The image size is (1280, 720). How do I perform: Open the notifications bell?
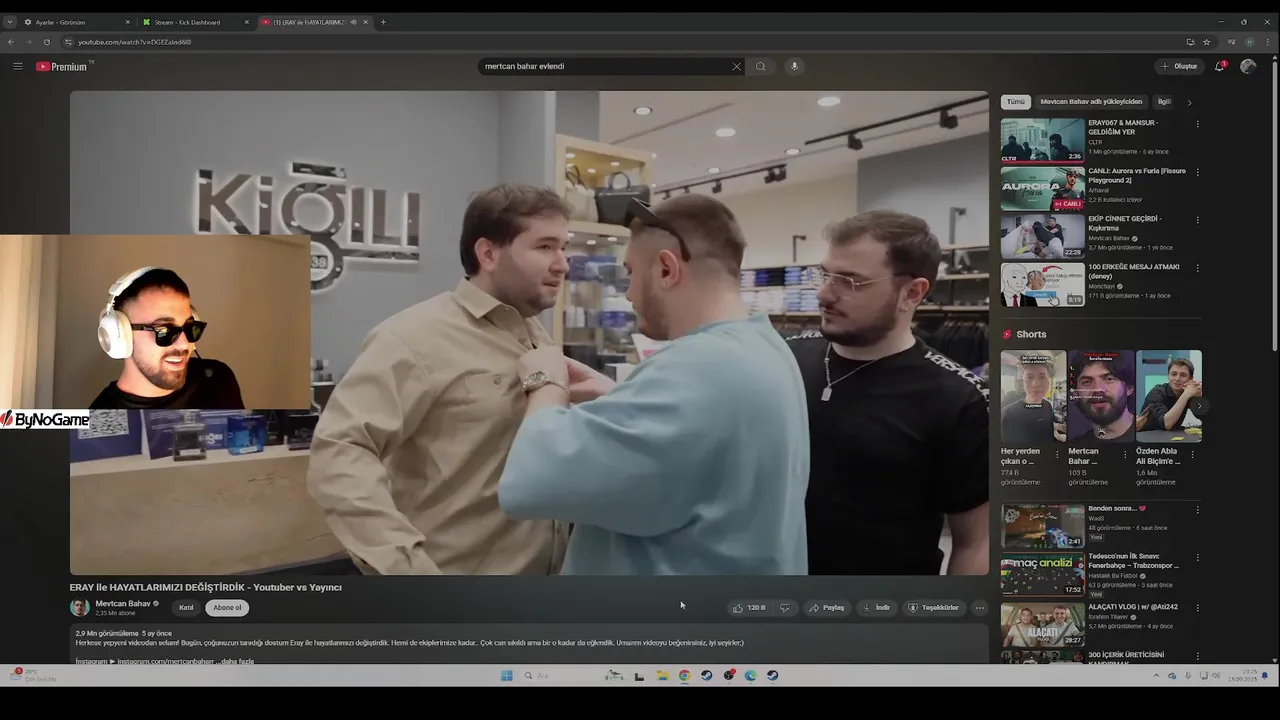coord(1220,66)
